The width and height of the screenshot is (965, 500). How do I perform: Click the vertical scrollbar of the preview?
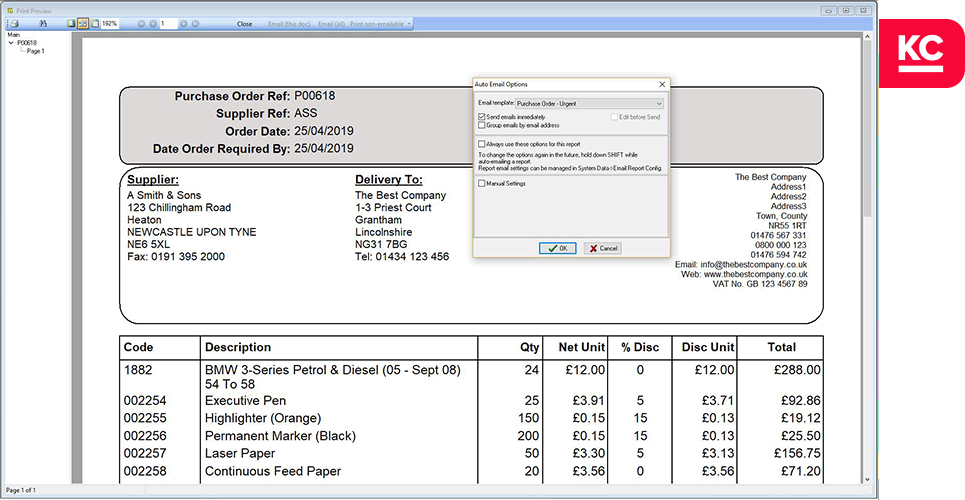pyautogui.click(x=867, y=257)
